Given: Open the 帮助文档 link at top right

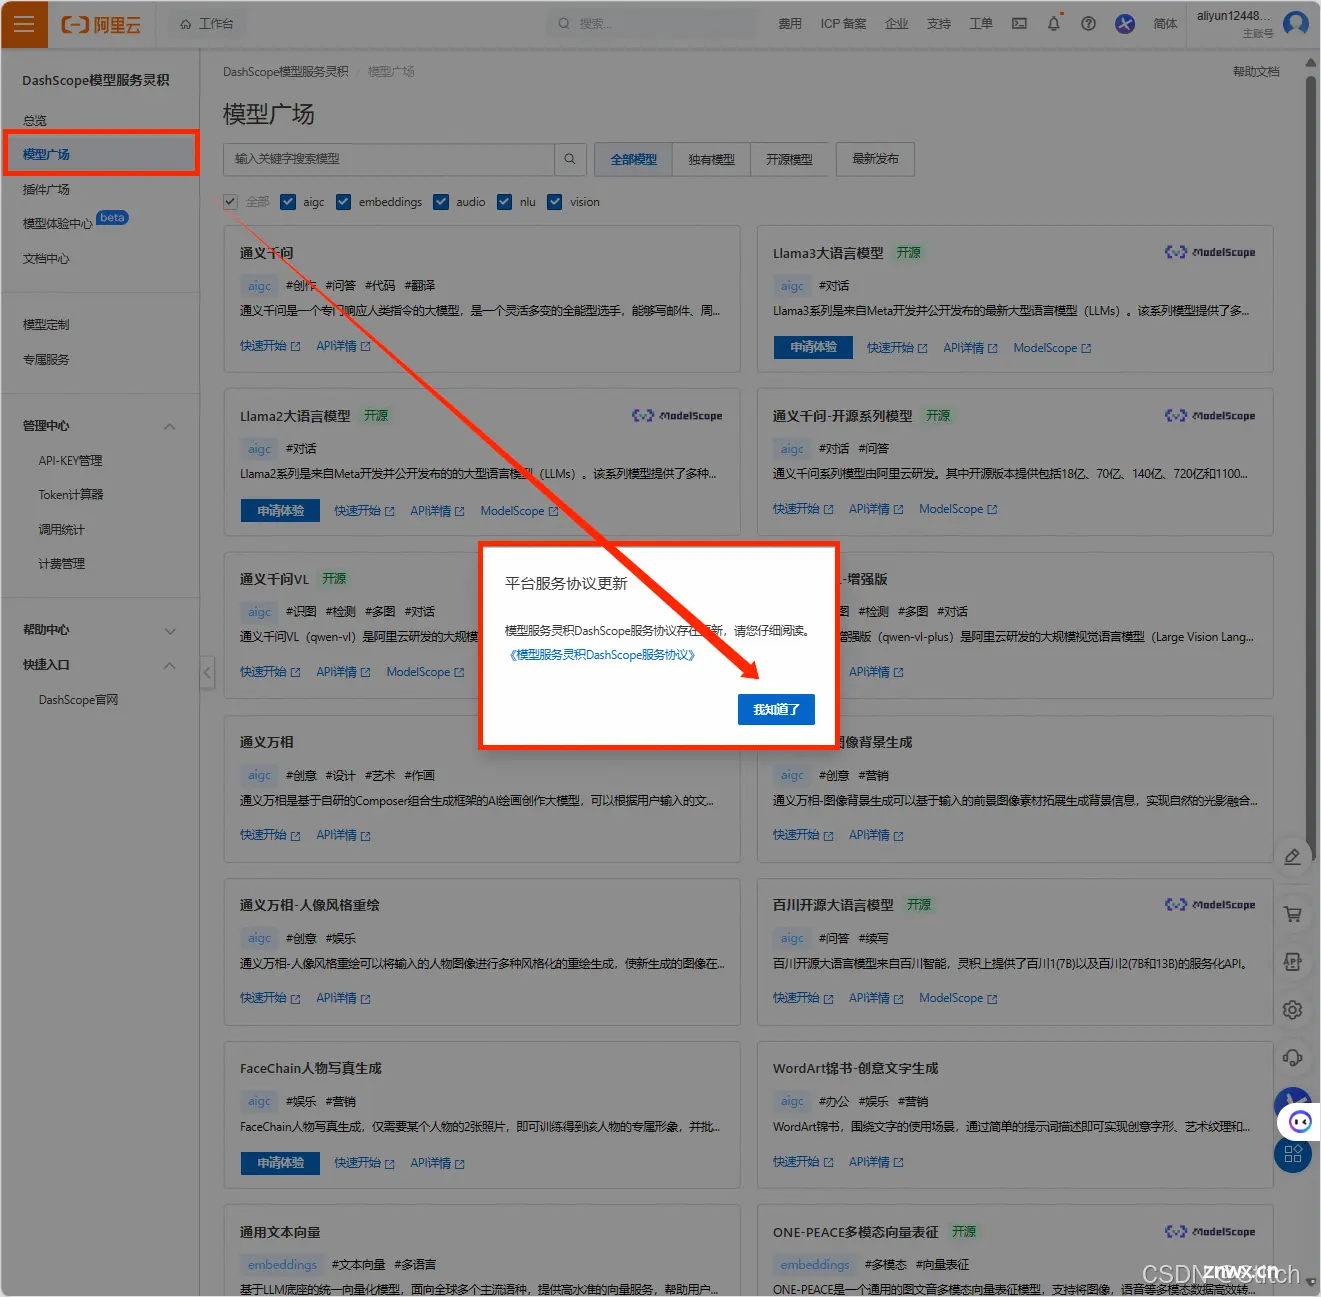Looking at the screenshot, I should 1256,72.
